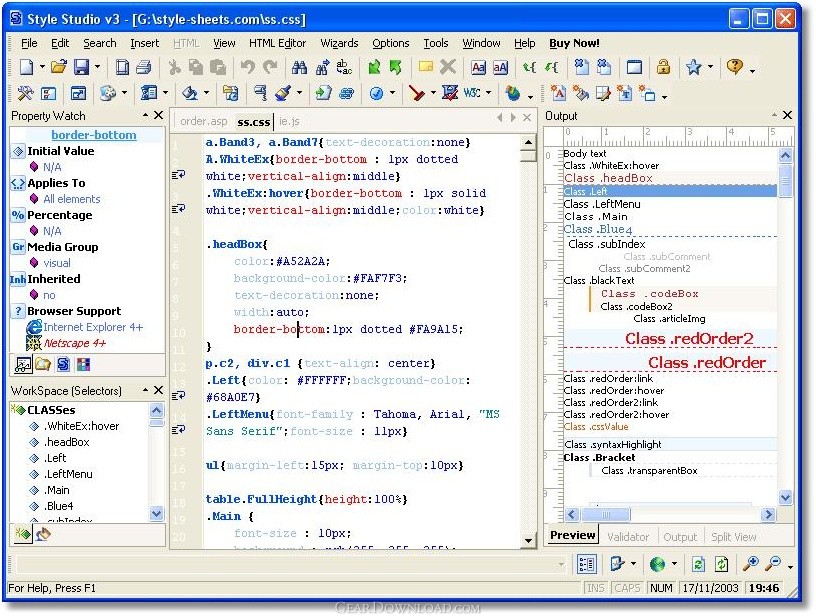This screenshot has width=816, height=616.
Task: Open the dropdown beside the red brush icon
Action: 433,94
